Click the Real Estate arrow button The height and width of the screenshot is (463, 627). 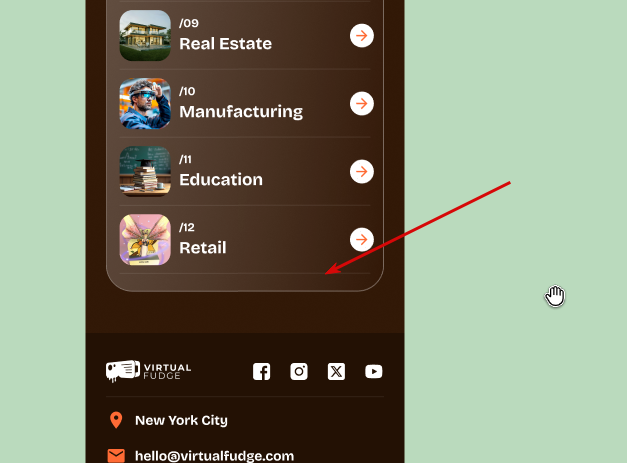click(x=361, y=36)
